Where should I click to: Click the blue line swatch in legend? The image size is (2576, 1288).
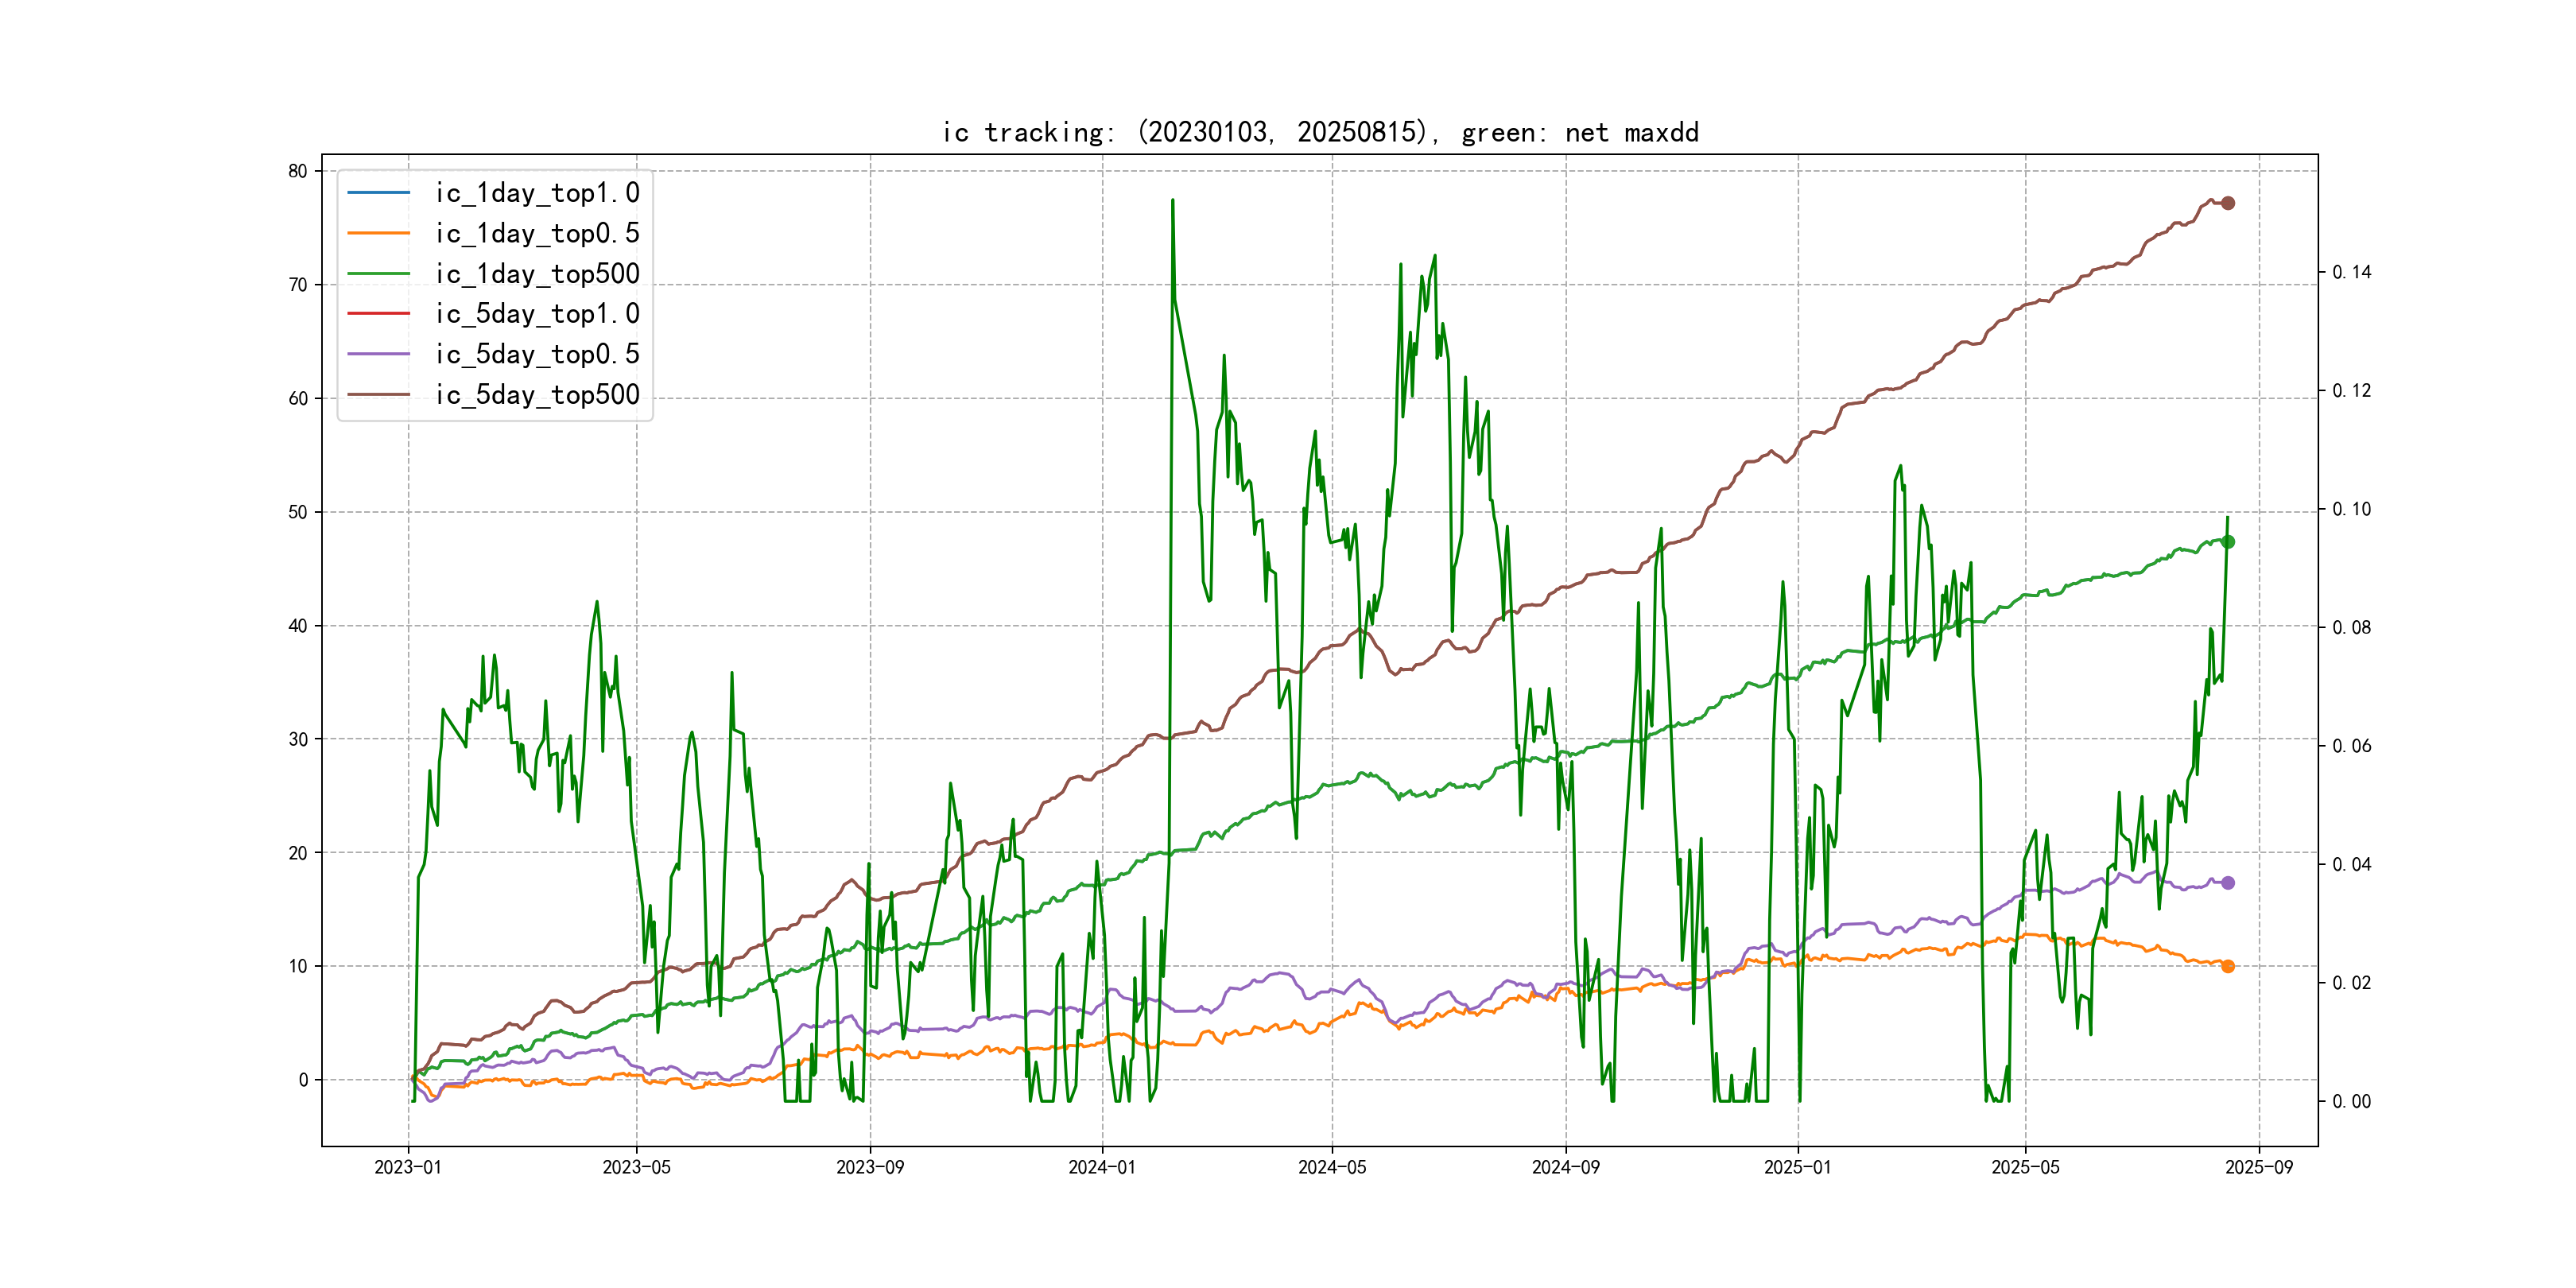378,192
